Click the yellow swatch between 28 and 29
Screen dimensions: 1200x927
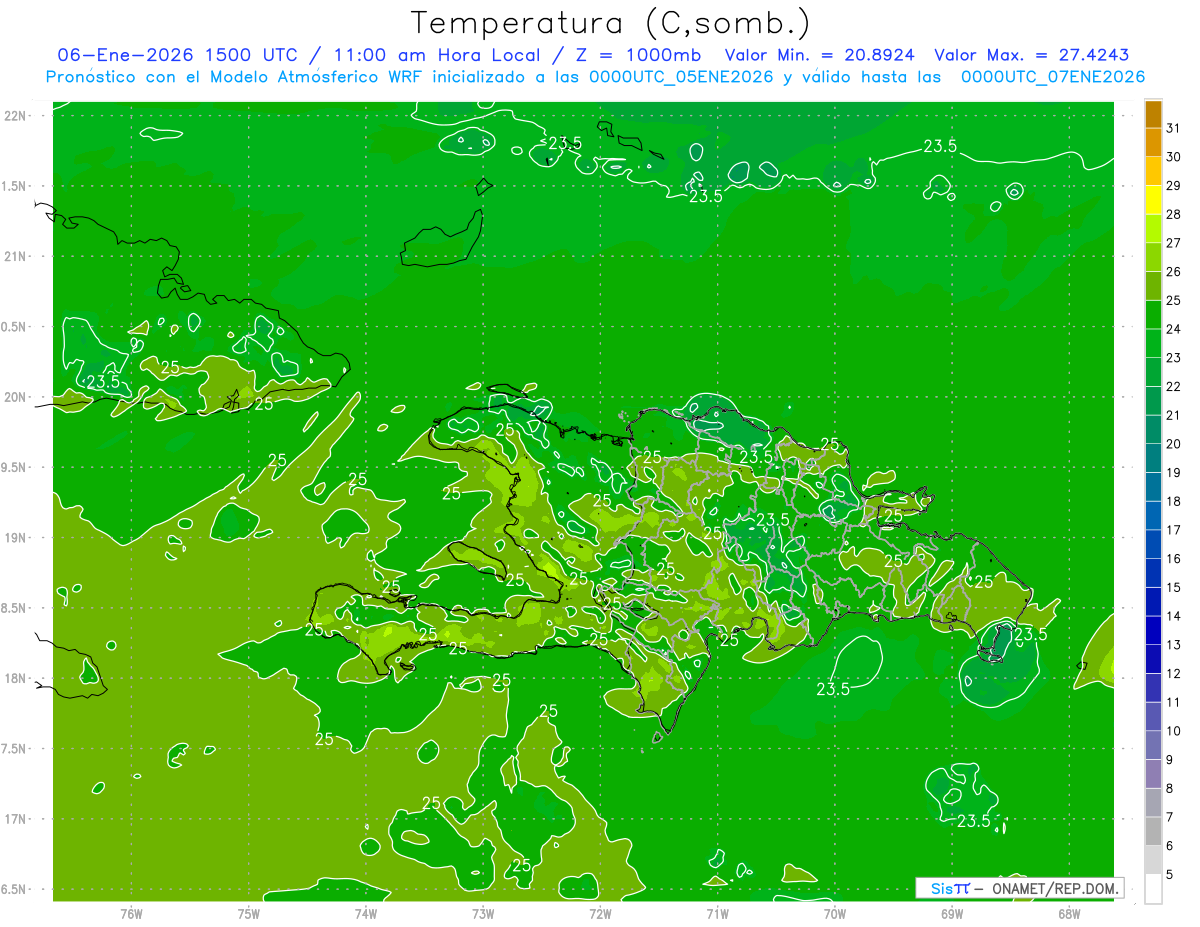[x=1153, y=200]
